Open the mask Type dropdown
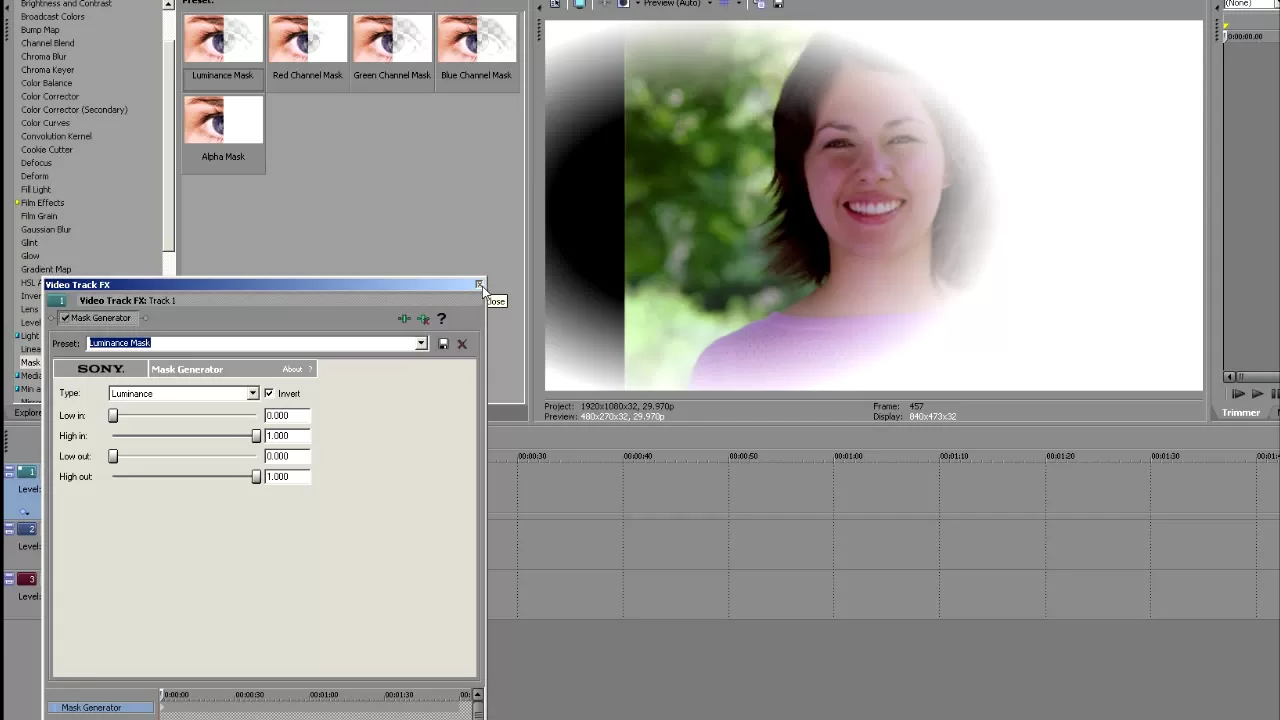This screenshot has width=1280, height=720. [x=253, y=394]
